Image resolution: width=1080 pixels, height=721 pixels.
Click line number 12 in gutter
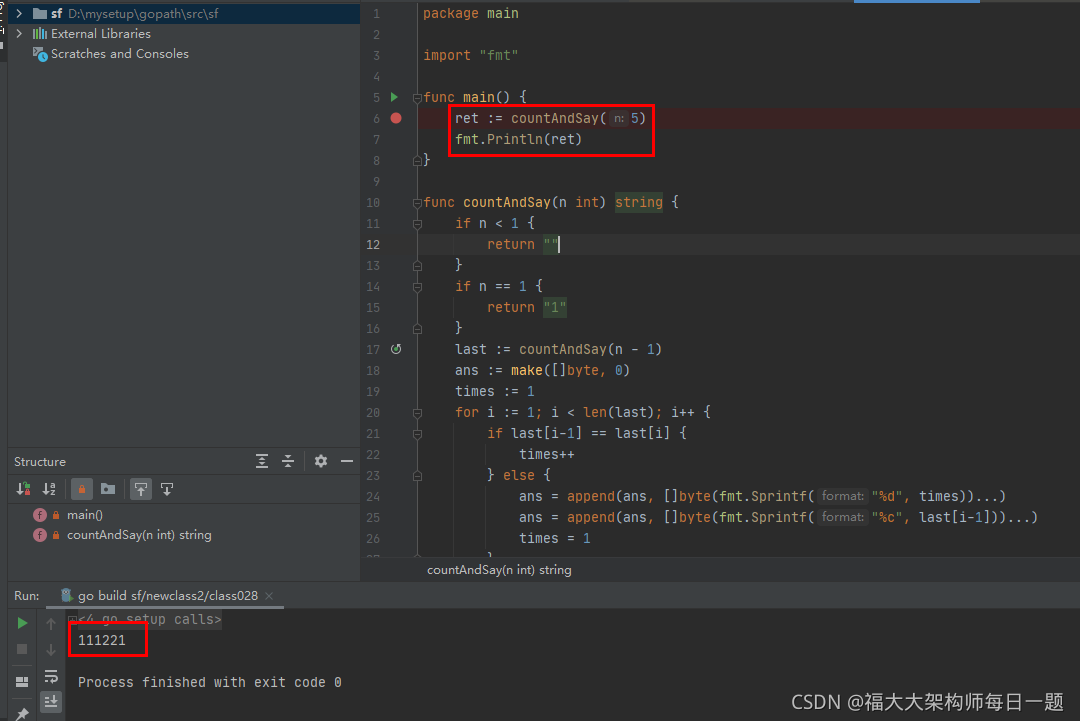(373, 244)
